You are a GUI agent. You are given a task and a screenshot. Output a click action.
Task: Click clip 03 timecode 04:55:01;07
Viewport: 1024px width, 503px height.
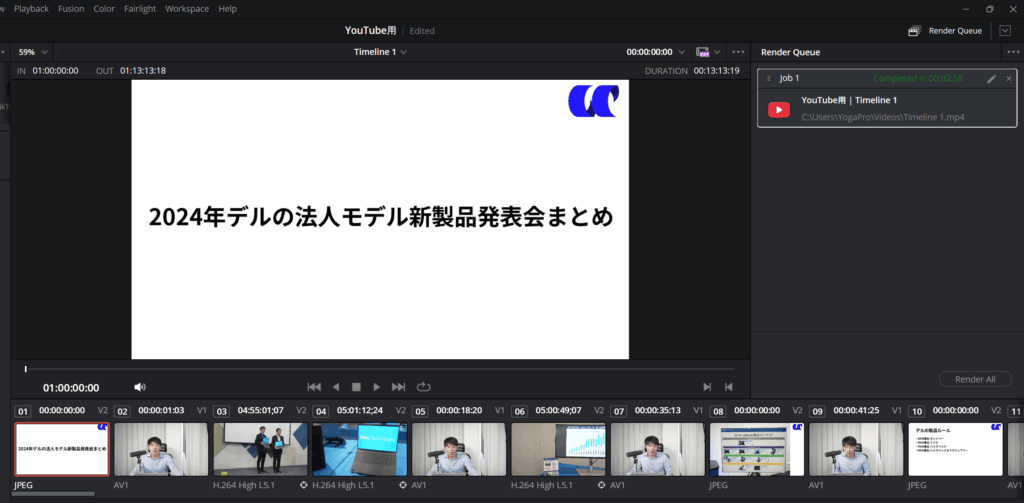[261, 411]
